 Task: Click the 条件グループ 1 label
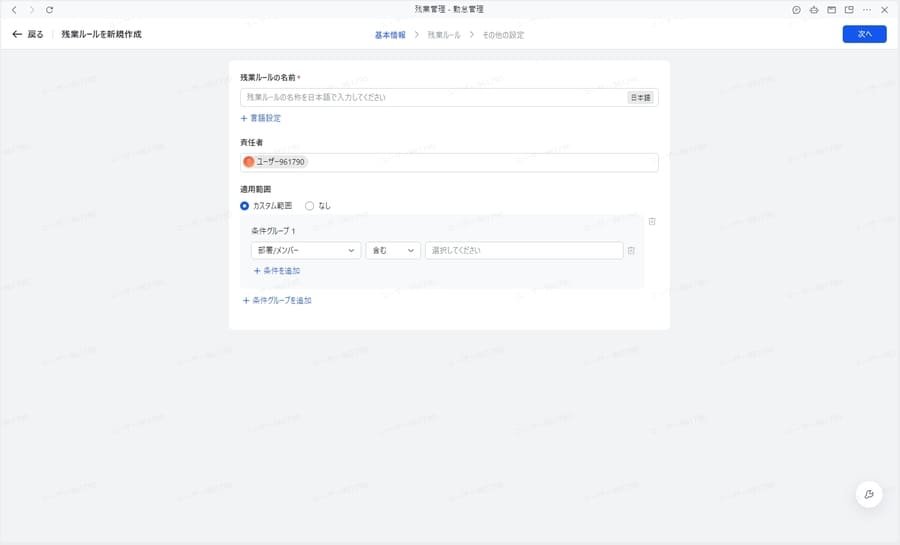[273, 231]
